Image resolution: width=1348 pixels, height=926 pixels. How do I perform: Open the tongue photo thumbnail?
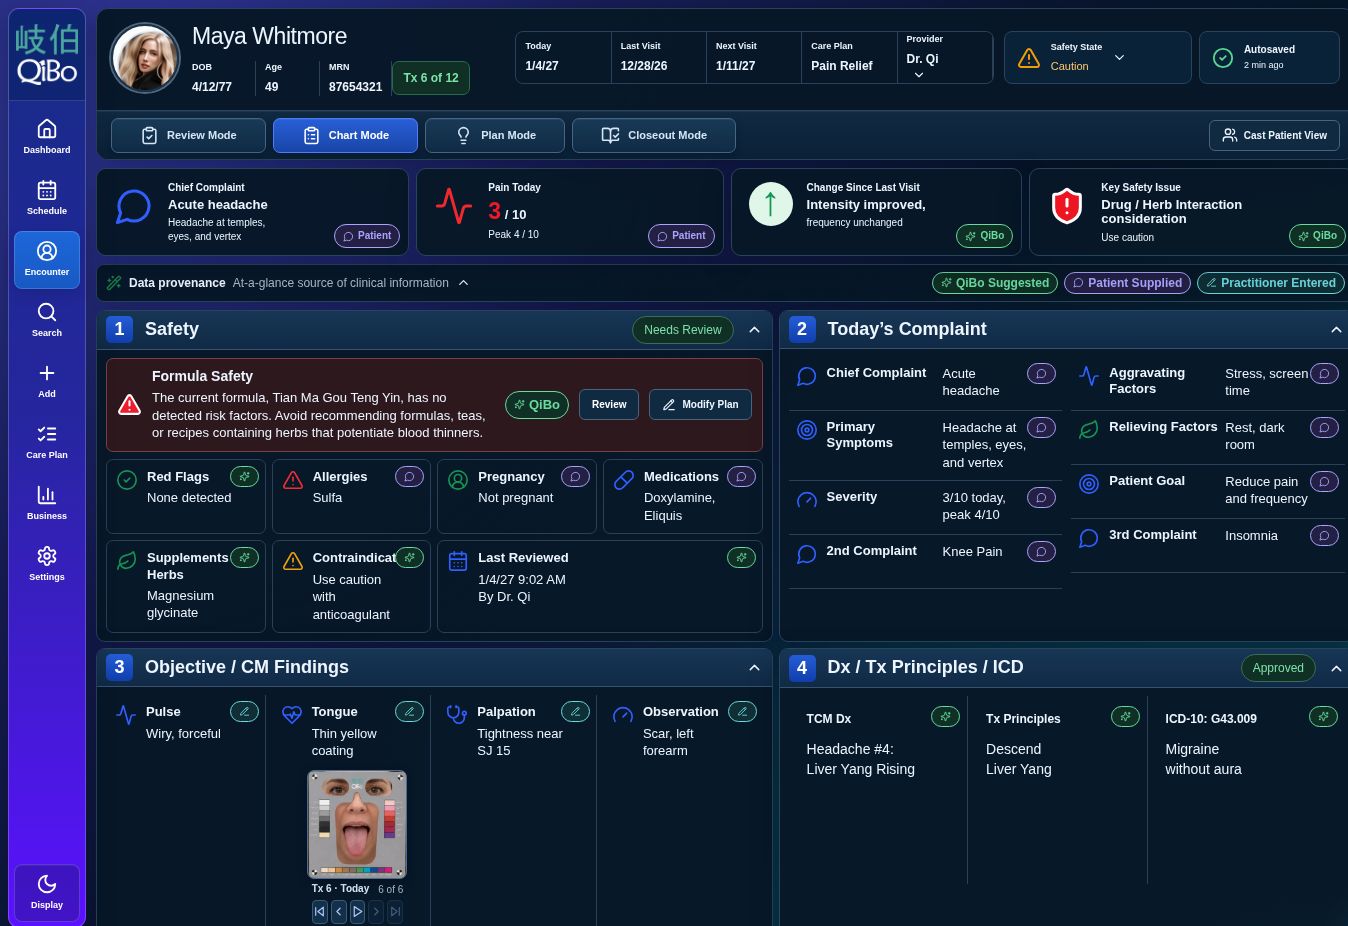(x=357, y=824)
